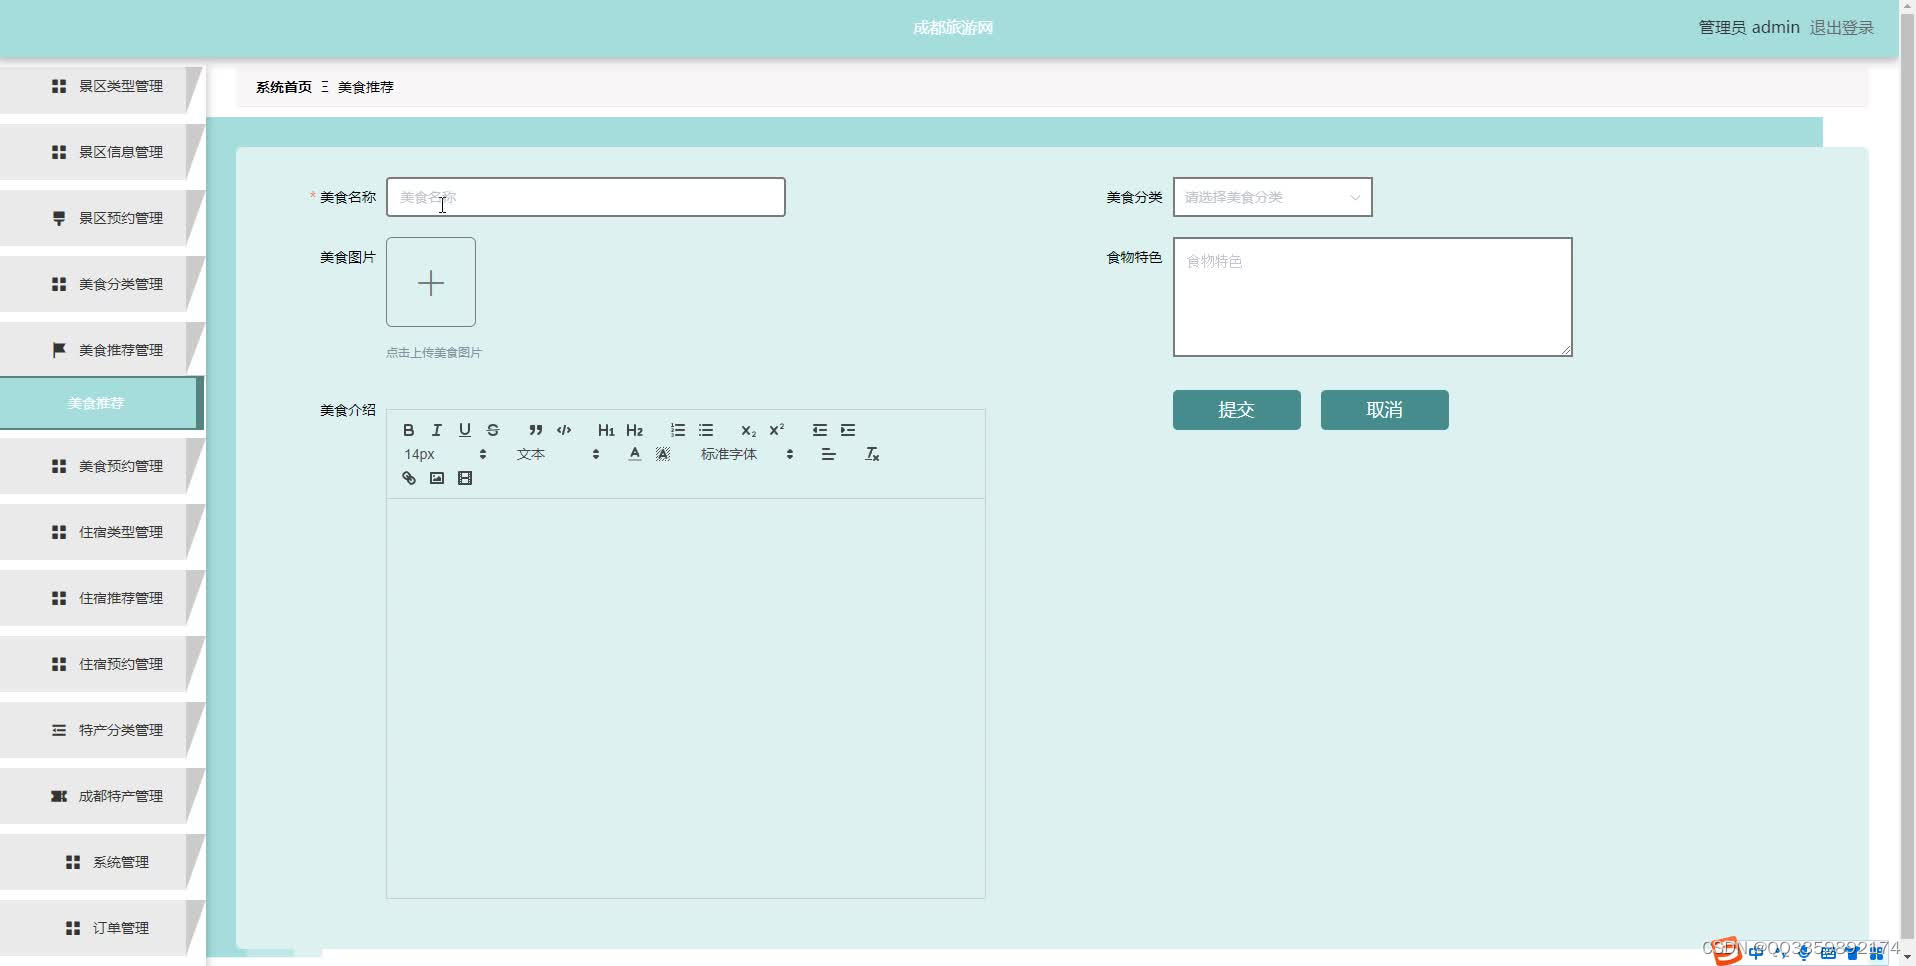Open the text alignment options
Viewport: 1916px width, 966px height.
point(828,454)
